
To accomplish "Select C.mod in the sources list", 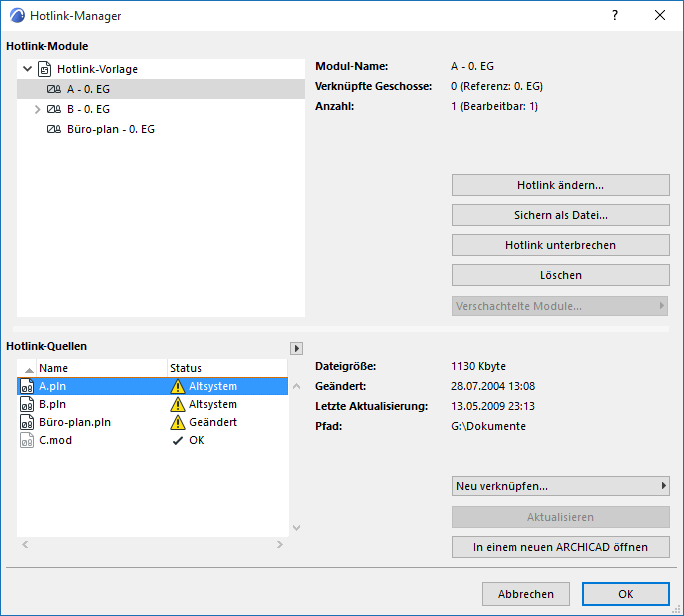I will (152, 440).
